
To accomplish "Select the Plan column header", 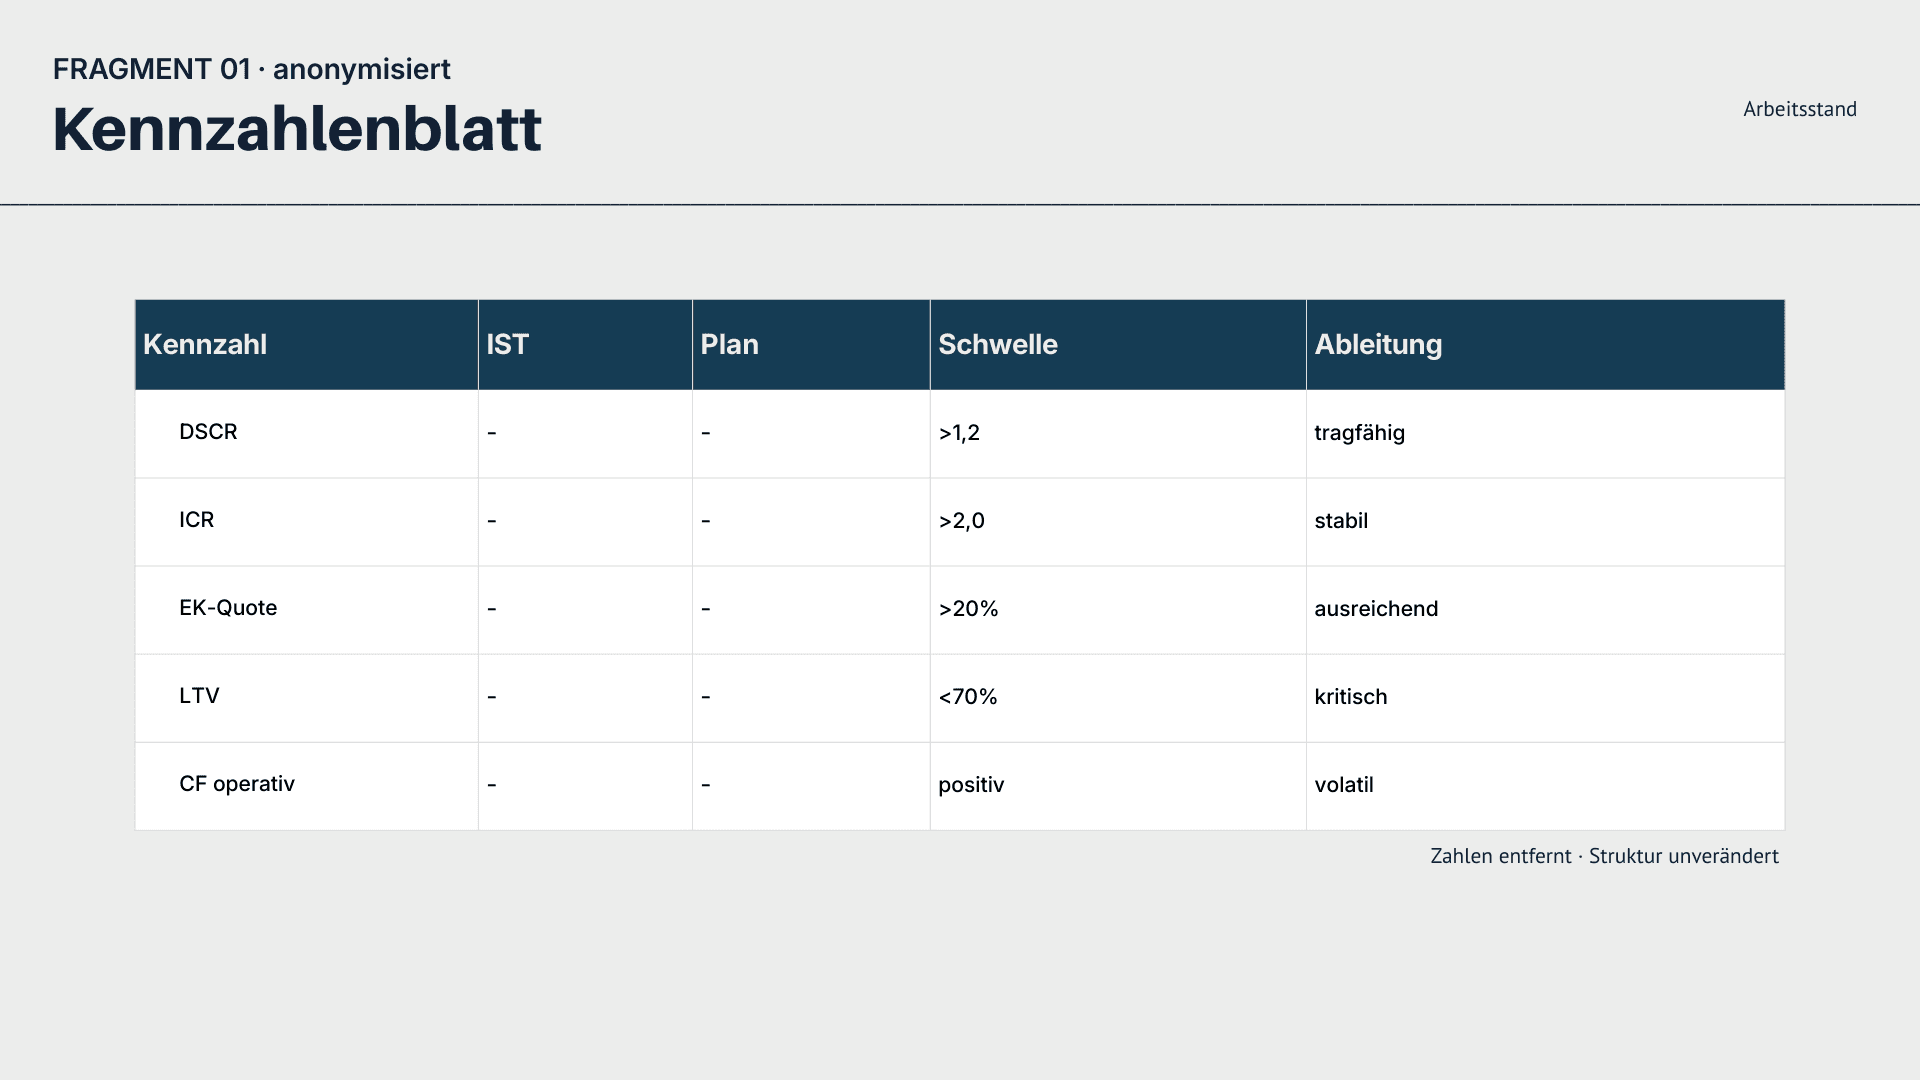I will click(729, 345).
